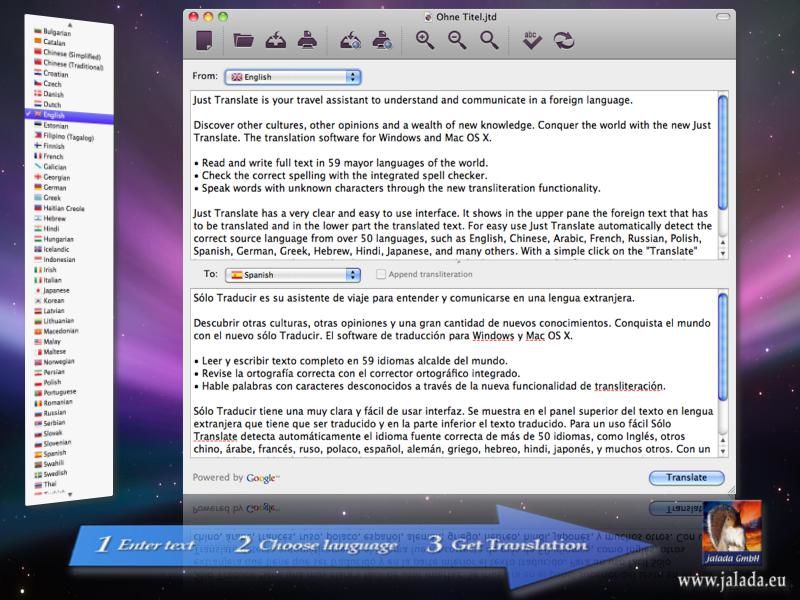Click the plain magnifier toolbar icon

[x=489, y=40]
